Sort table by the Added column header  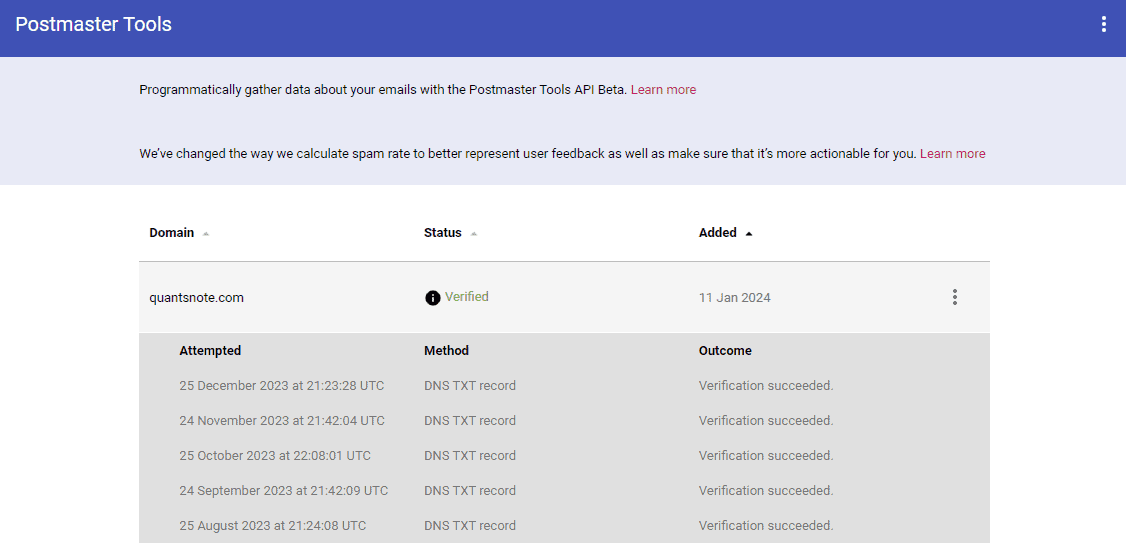coord(717,233)
